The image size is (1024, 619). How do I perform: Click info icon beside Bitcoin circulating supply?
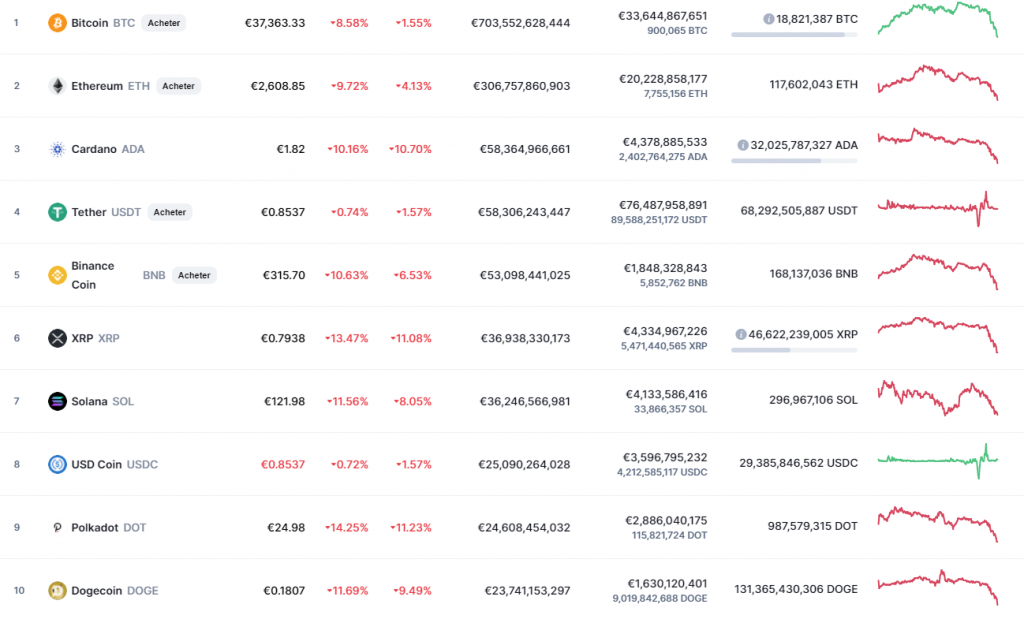click(x=768, y=19)
